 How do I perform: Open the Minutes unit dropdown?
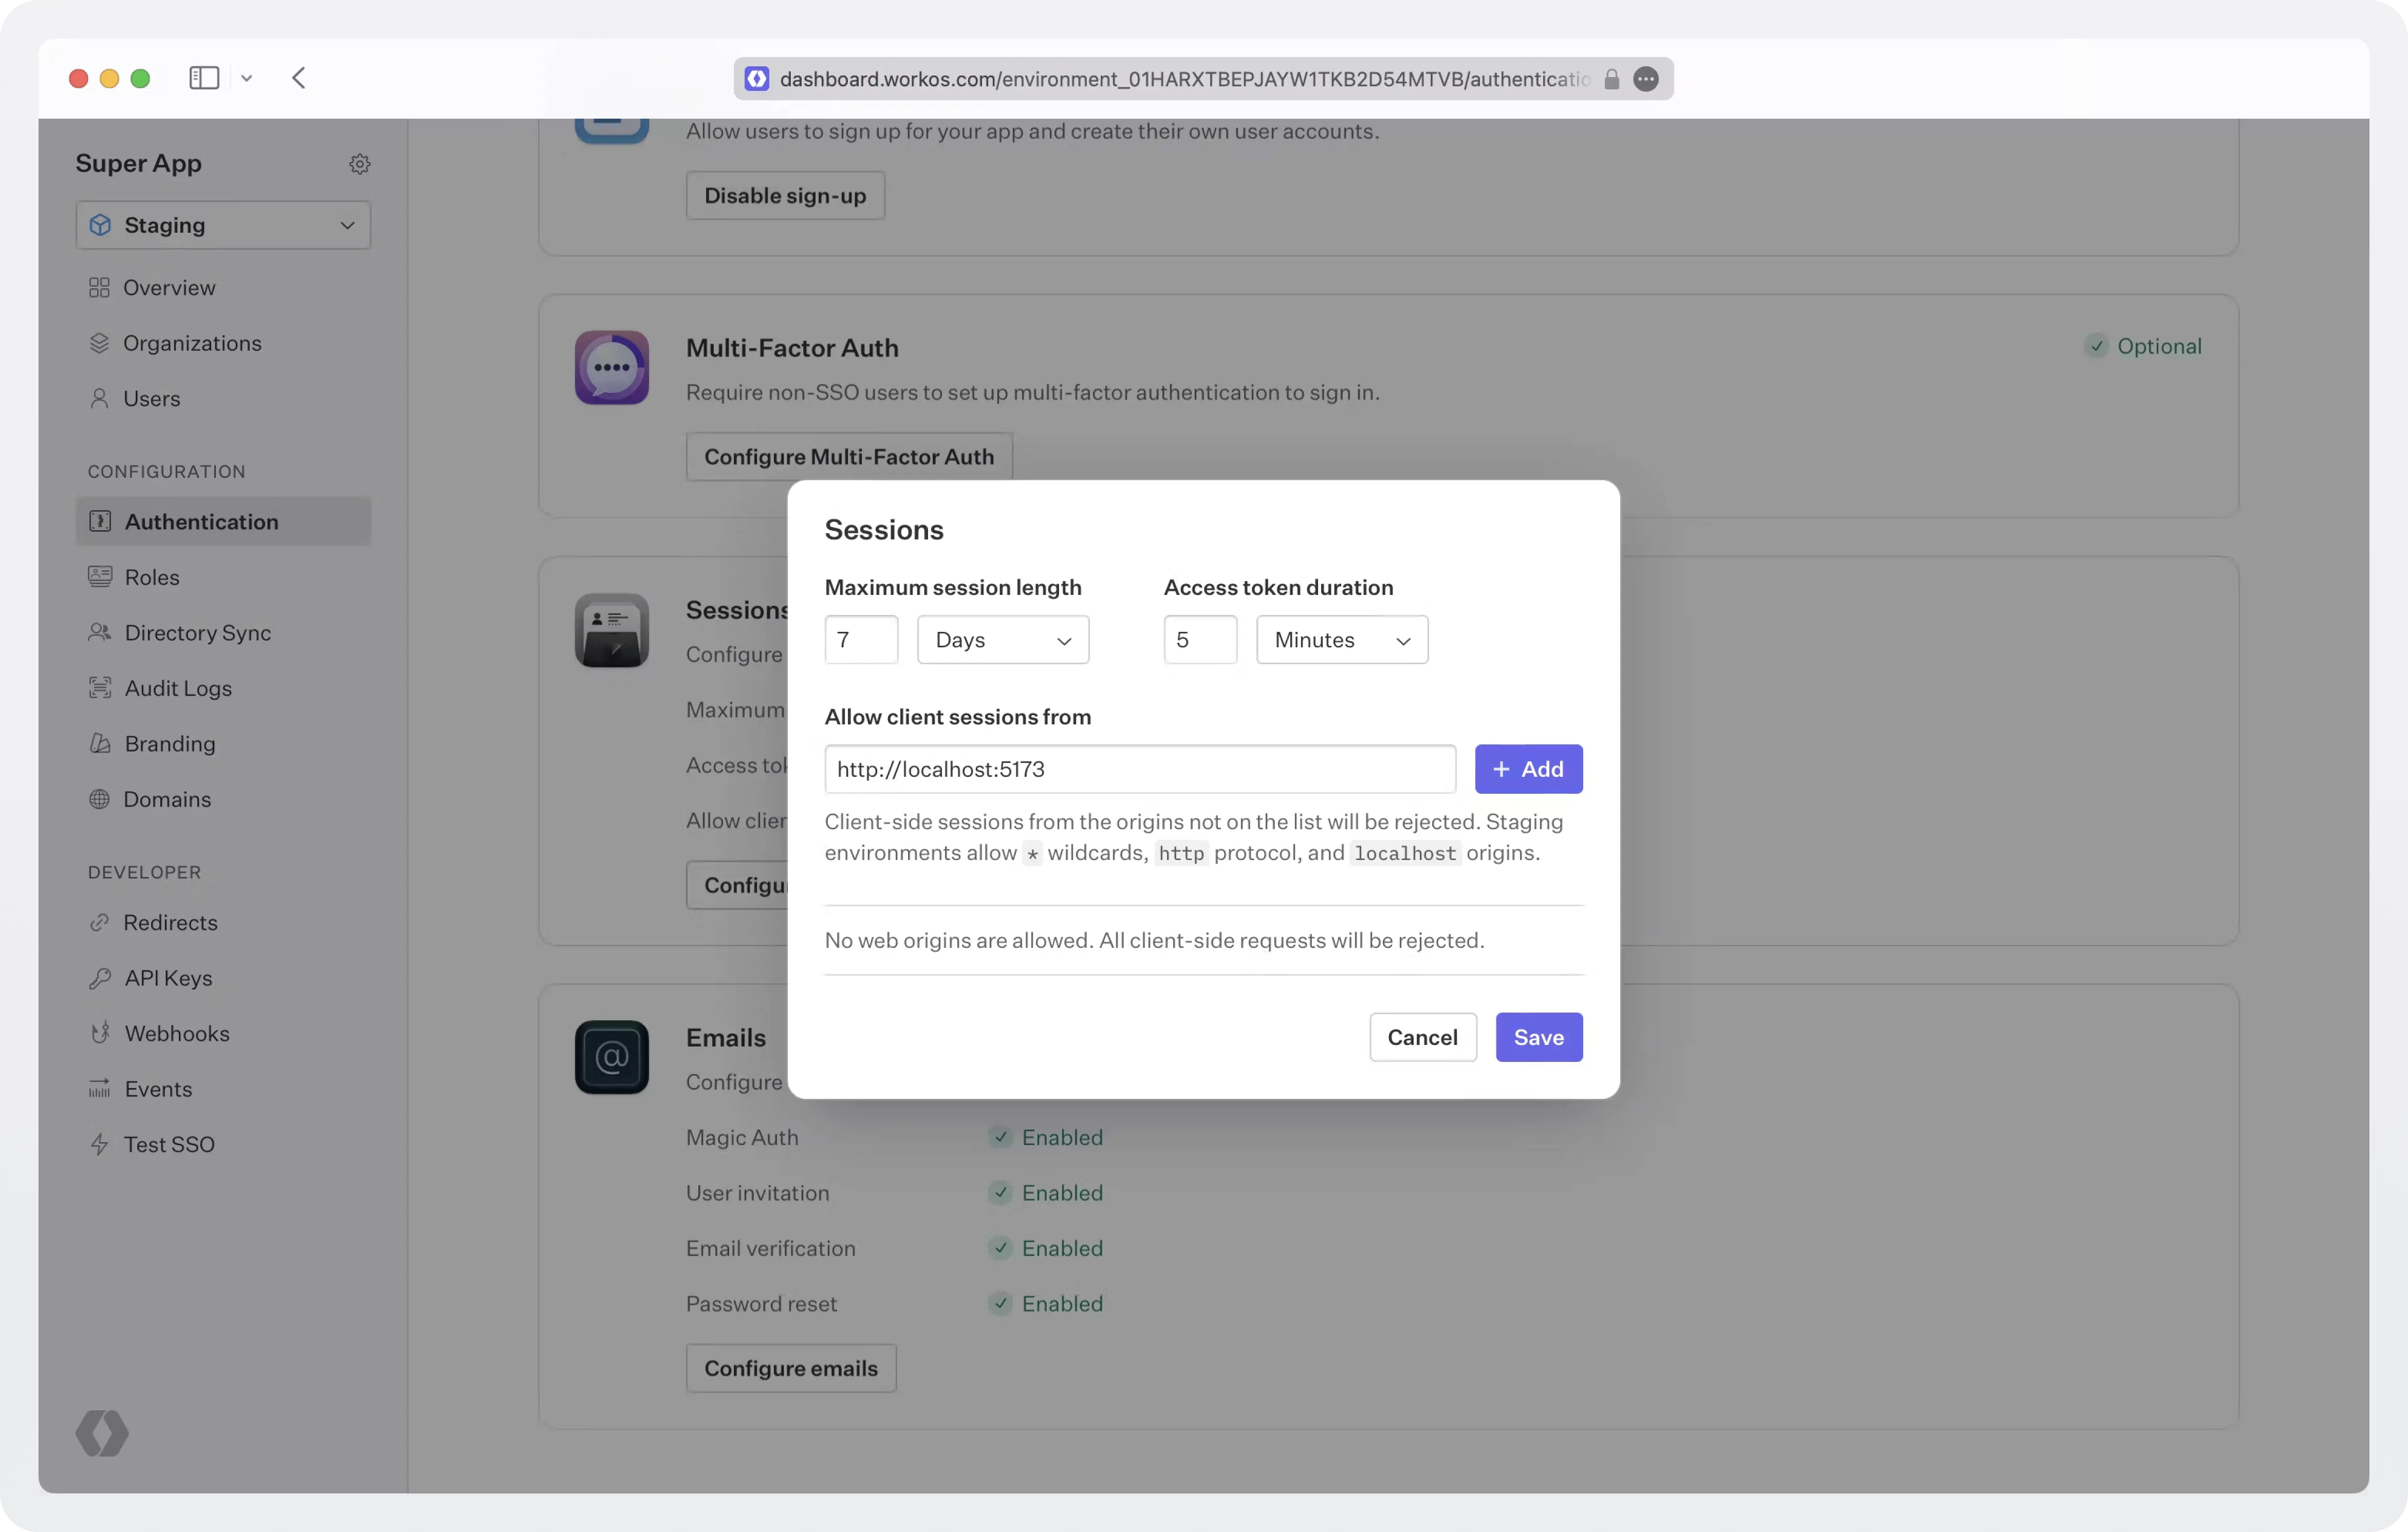(x=1342, y=640)
